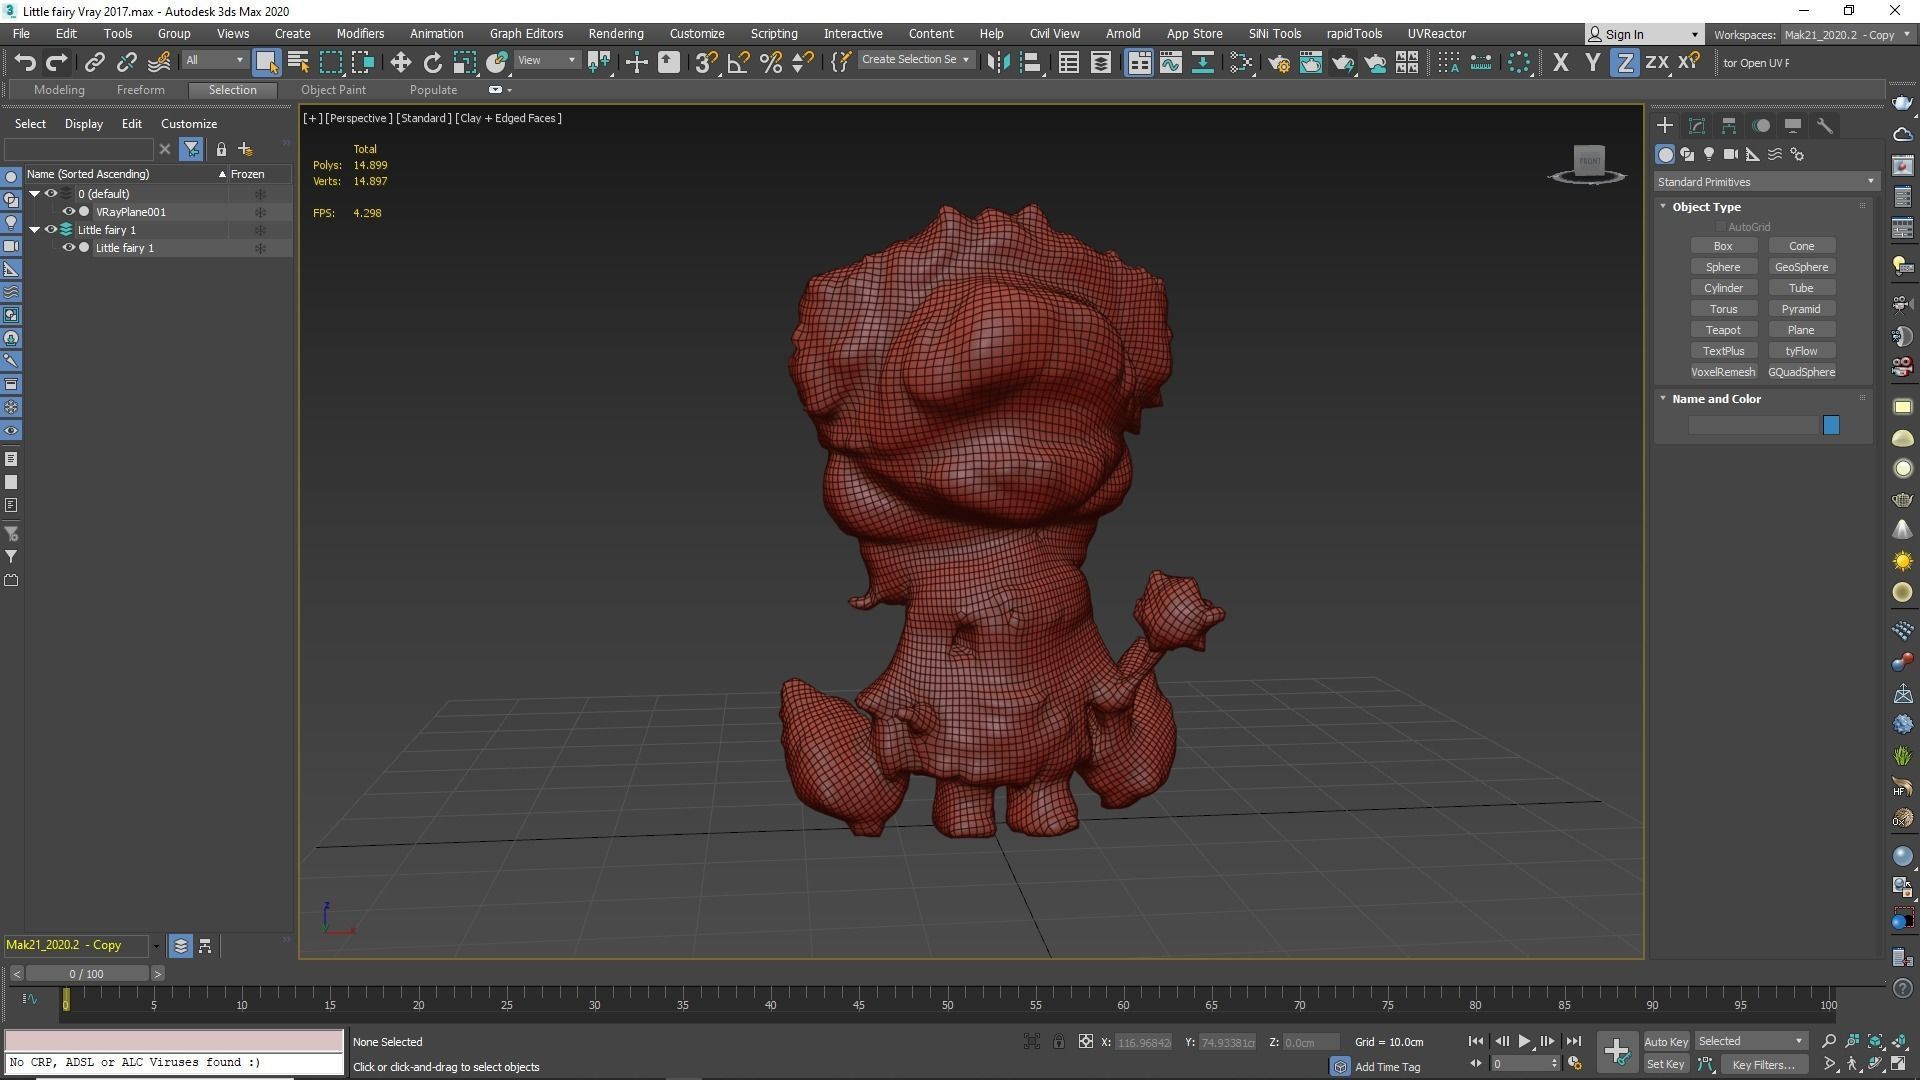Collapse the 0 (default) layer tree
Screen dimensions: 1920x1080
35,194
